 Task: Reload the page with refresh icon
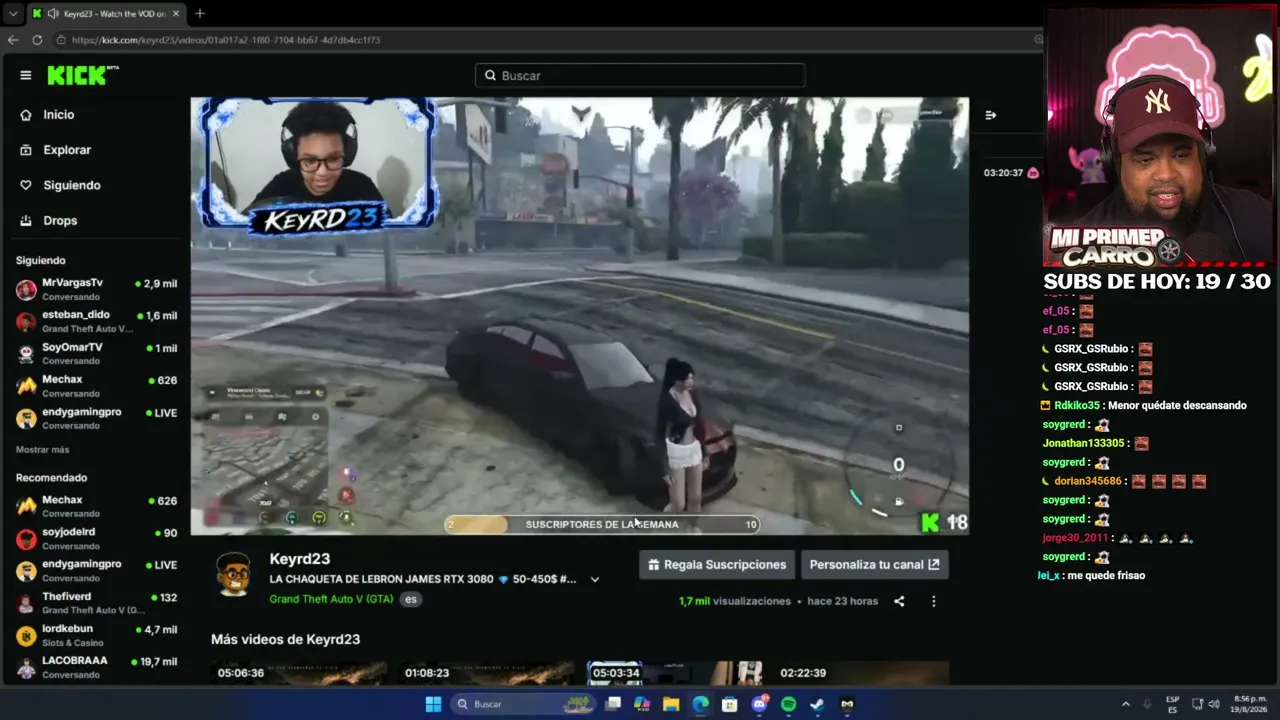tap(37, 40)
